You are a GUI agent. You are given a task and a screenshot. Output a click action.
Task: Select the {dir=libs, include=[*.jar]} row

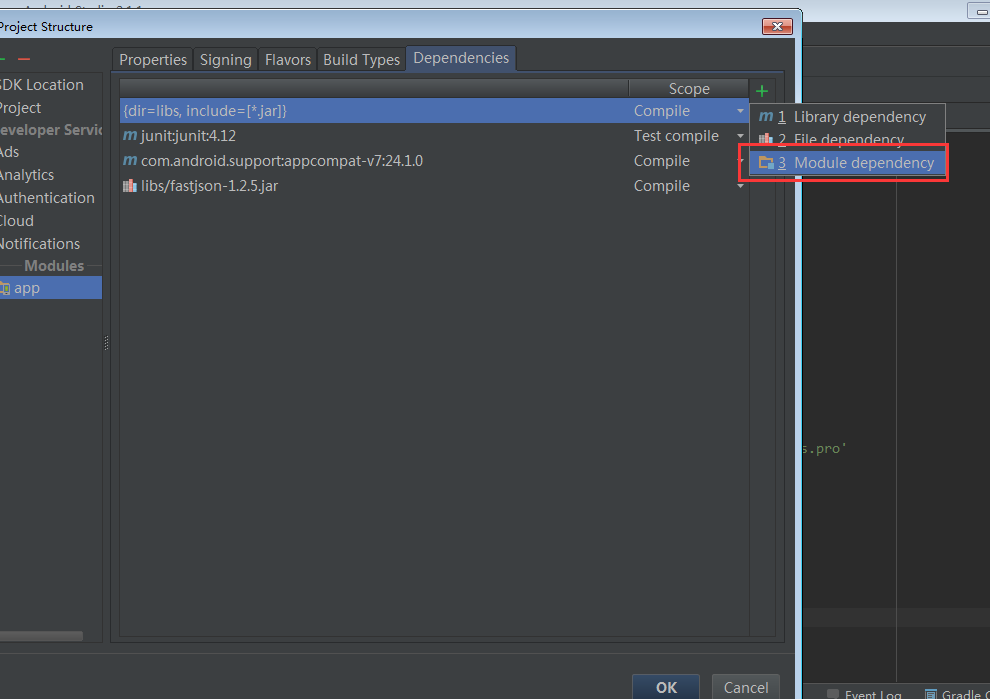pos(434,111)
